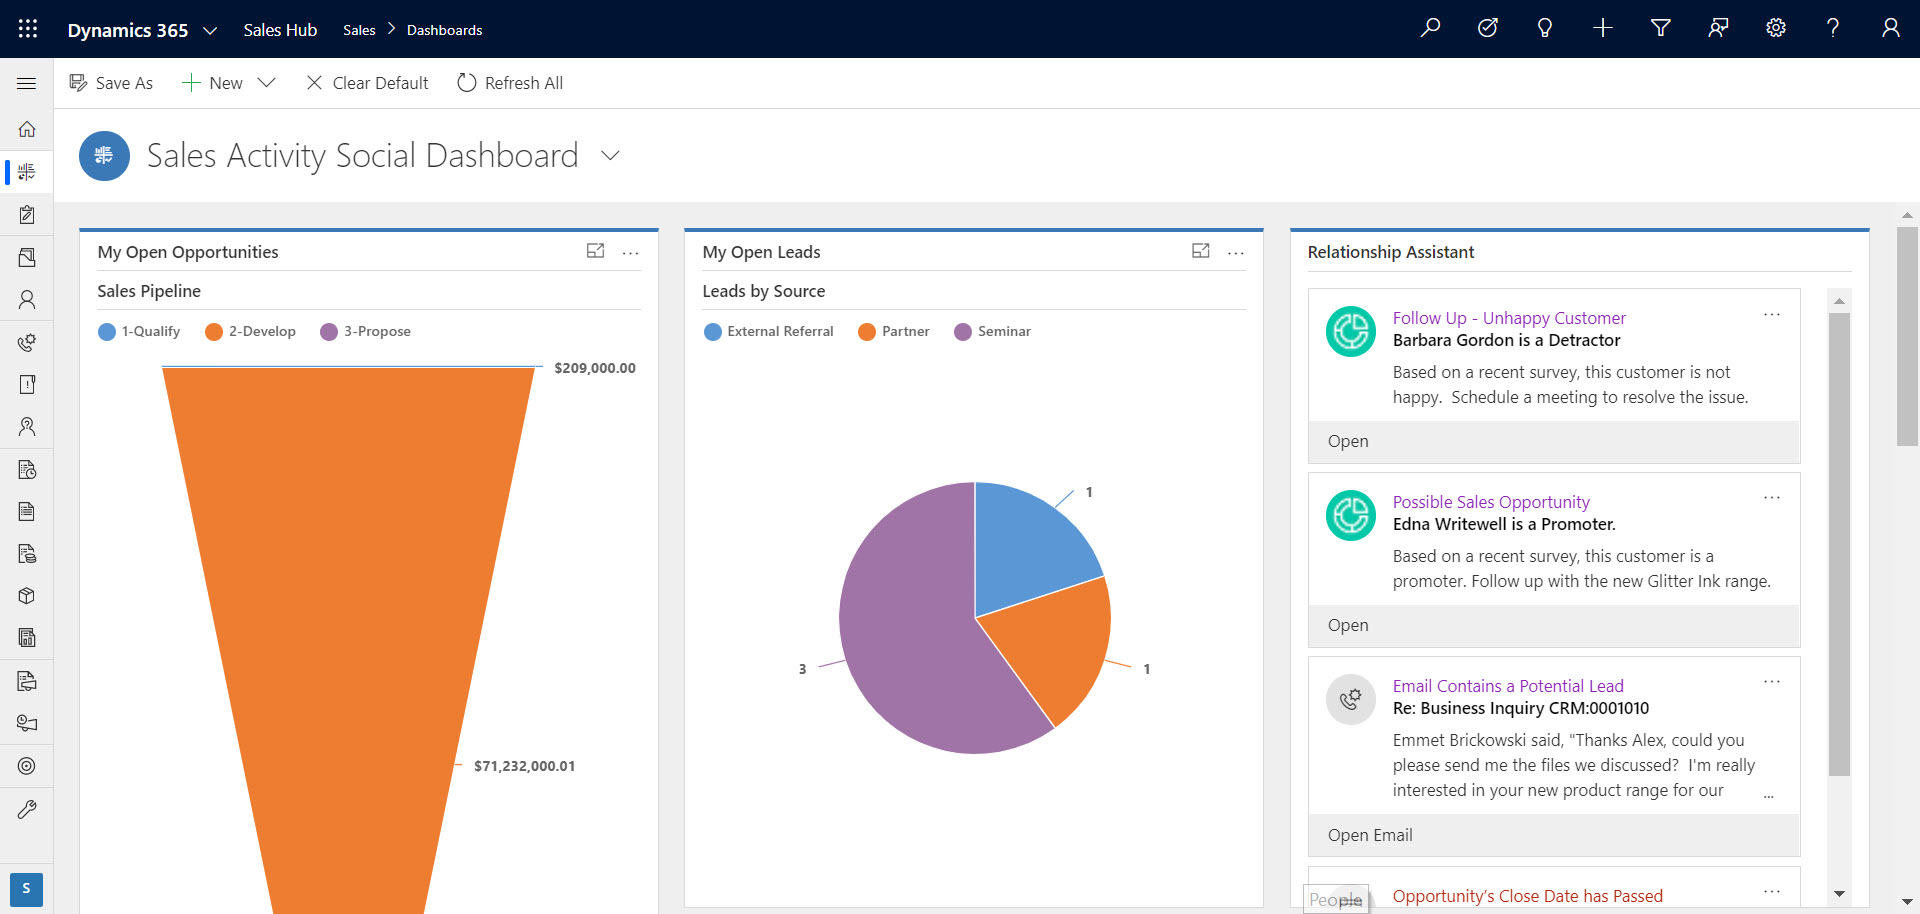This screenshot has width=1920, height=914.
Task: Toggle the External Referral legend item
Action: (x=768, y=331)
